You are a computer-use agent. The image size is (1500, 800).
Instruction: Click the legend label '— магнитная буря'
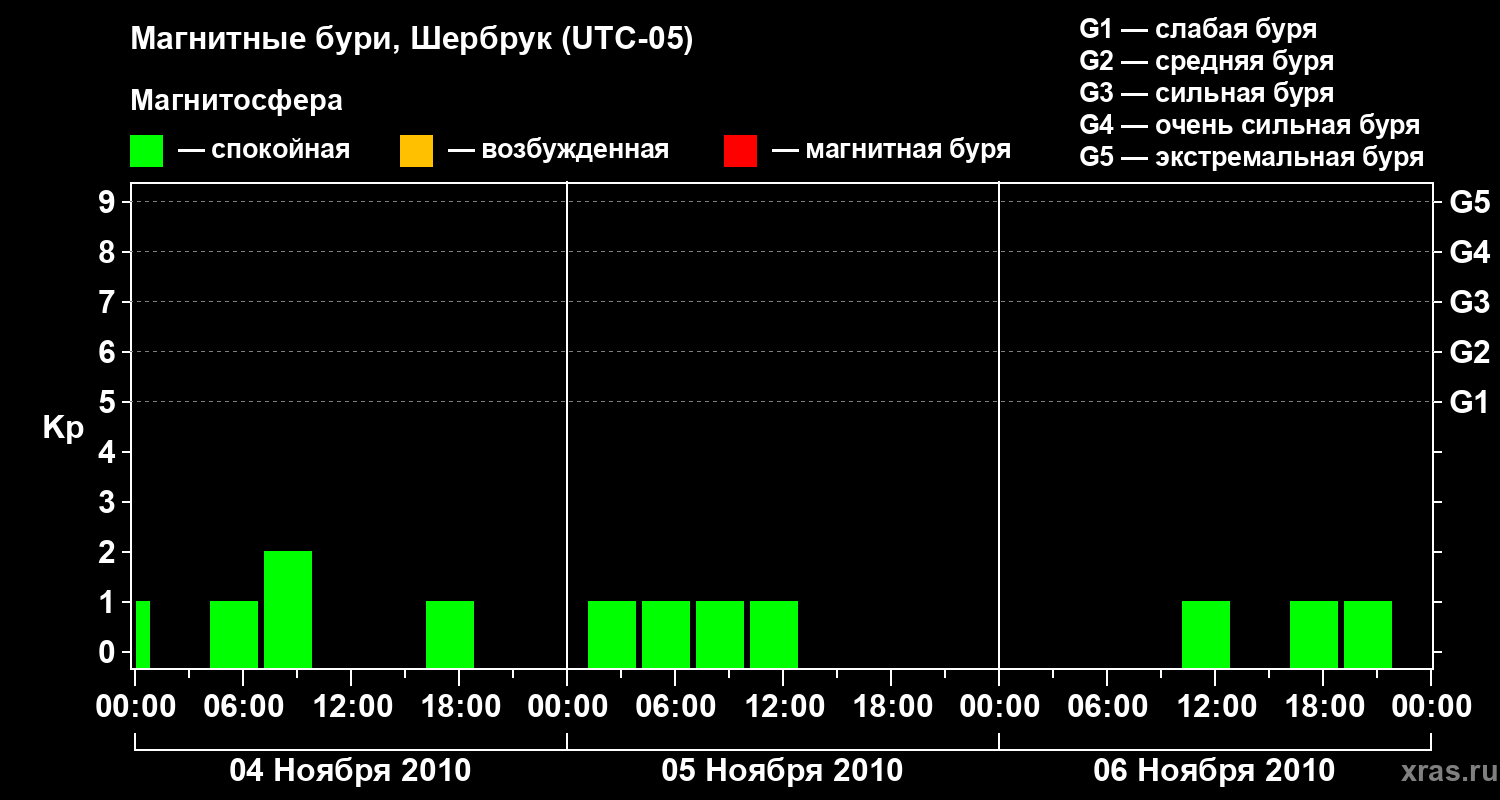click(891, 150)
